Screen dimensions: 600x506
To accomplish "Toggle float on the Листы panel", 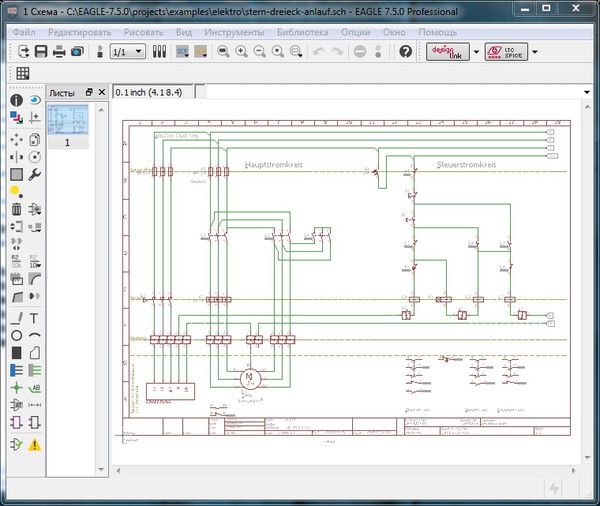I will coord(89,91).
